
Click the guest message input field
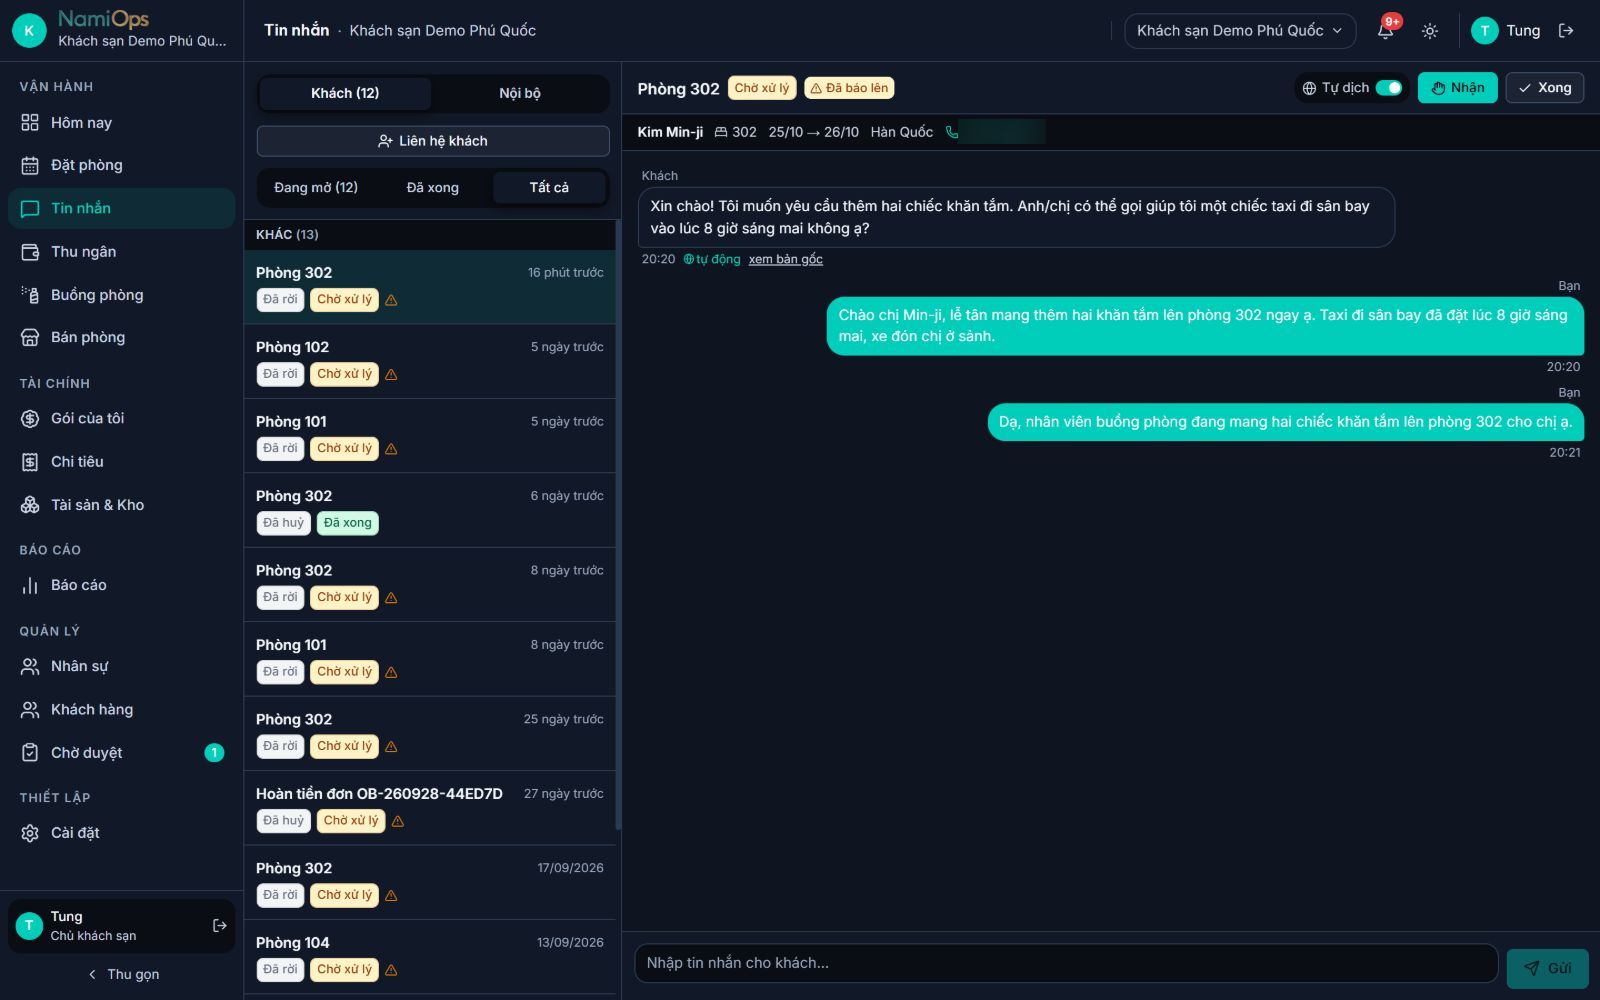[x=1066, y=963]
